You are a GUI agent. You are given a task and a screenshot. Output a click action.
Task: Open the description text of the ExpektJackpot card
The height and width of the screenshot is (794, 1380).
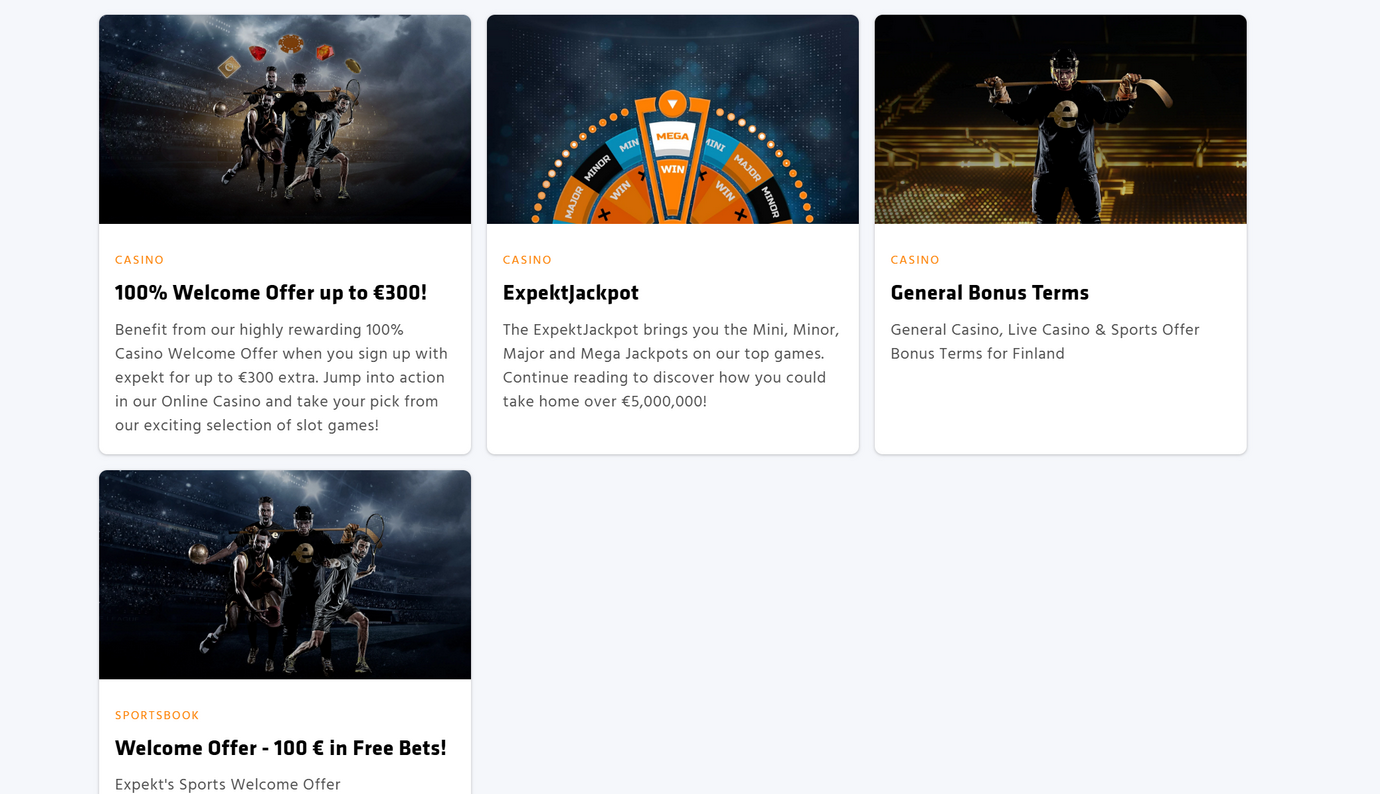point(671,366)
